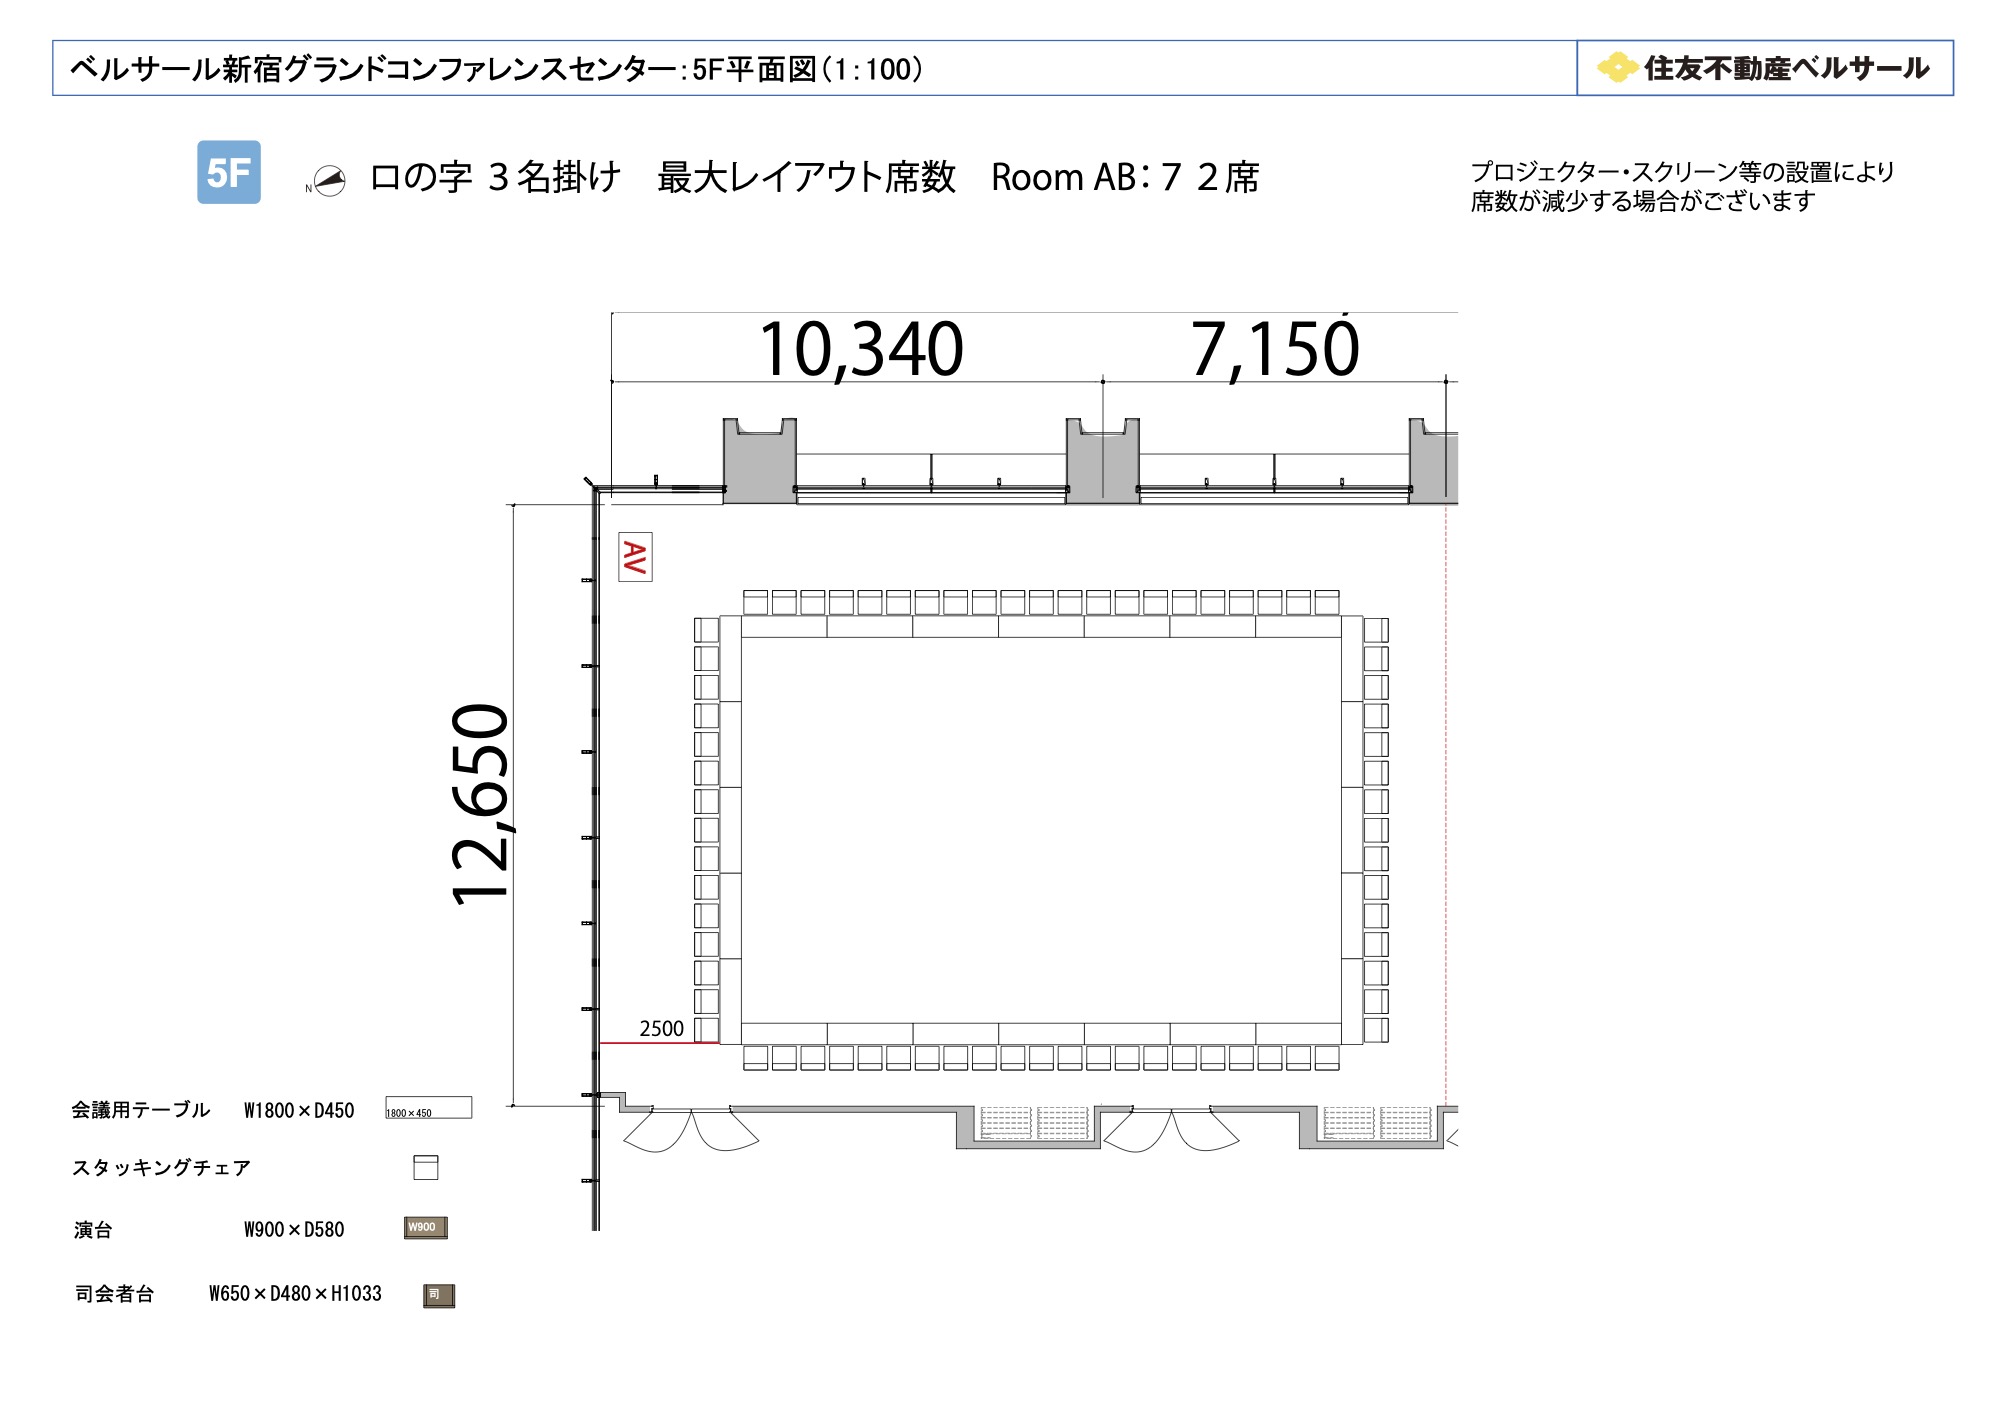Click the text 最大レイアウト席数
The image size is (2000, 1414).
(x=807, y=177)
